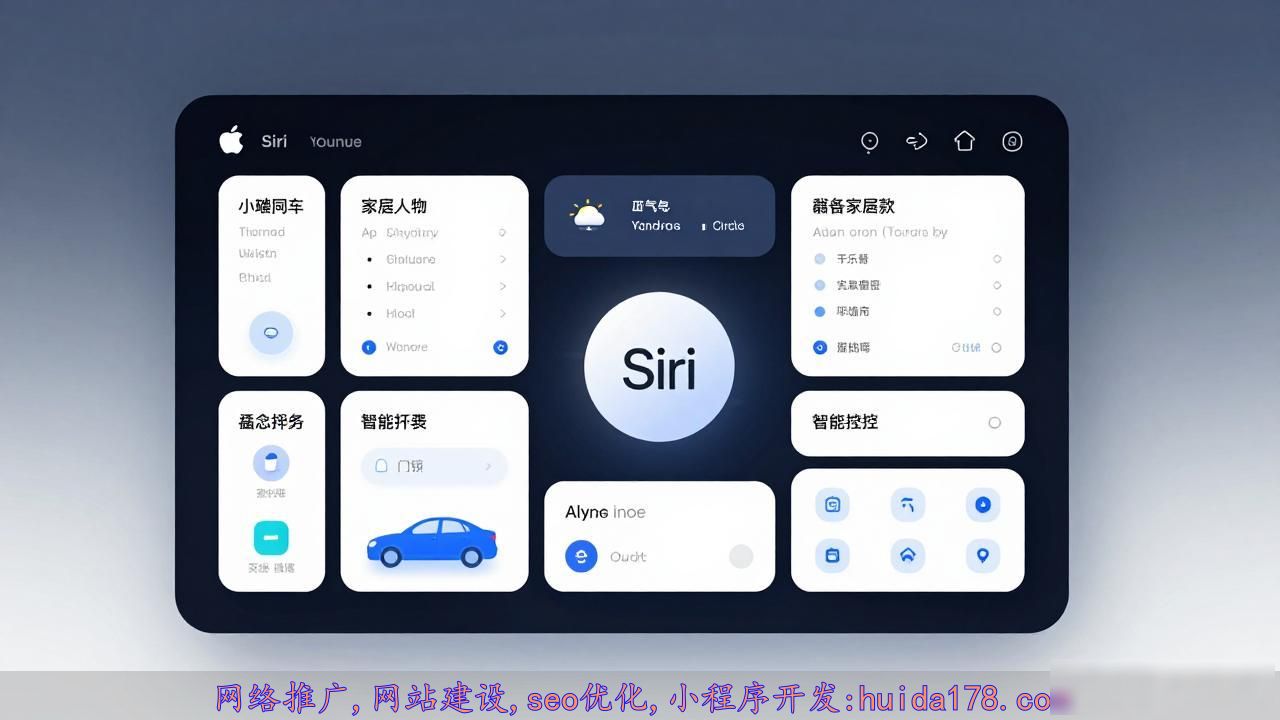Tap the central Siri orb

[659, 367]
